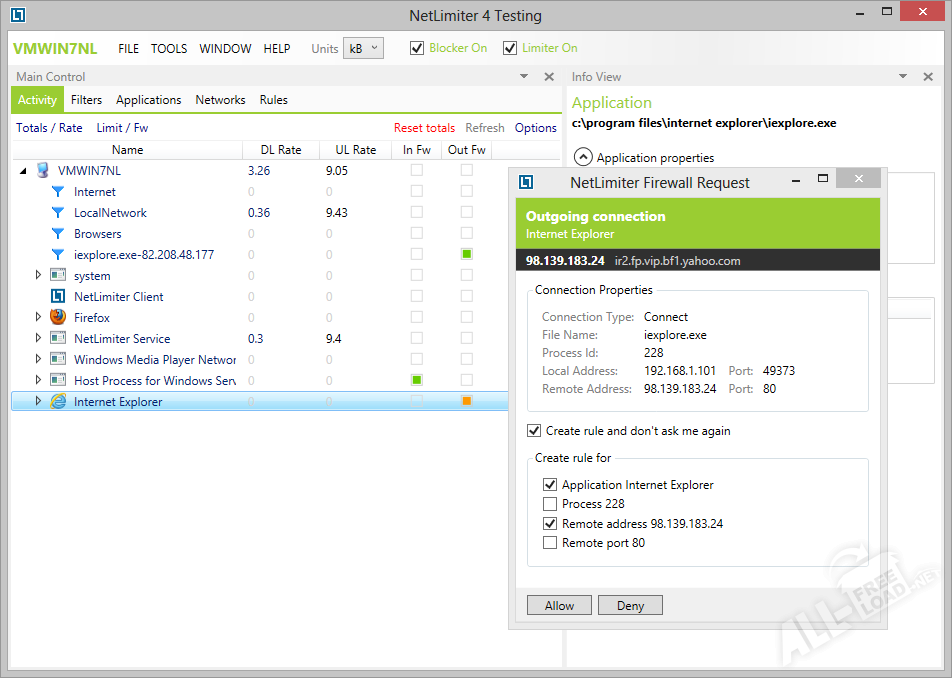Viewport: 952px width, 678px height.
Task: Toggle the Blocker On checkbox
Action: click(x=417, y=48)
